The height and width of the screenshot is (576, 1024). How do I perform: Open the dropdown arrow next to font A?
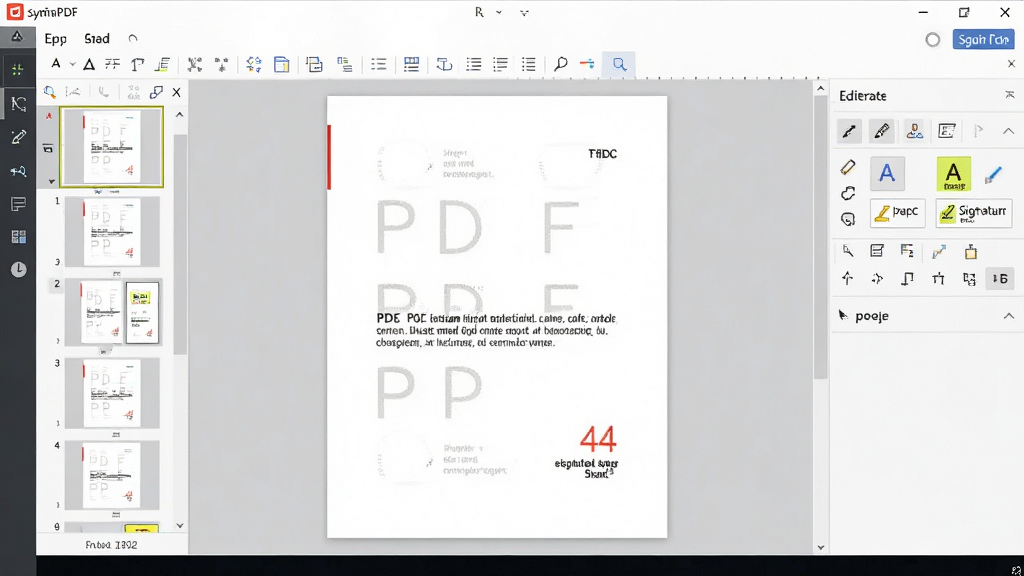[x=72, y=64]
